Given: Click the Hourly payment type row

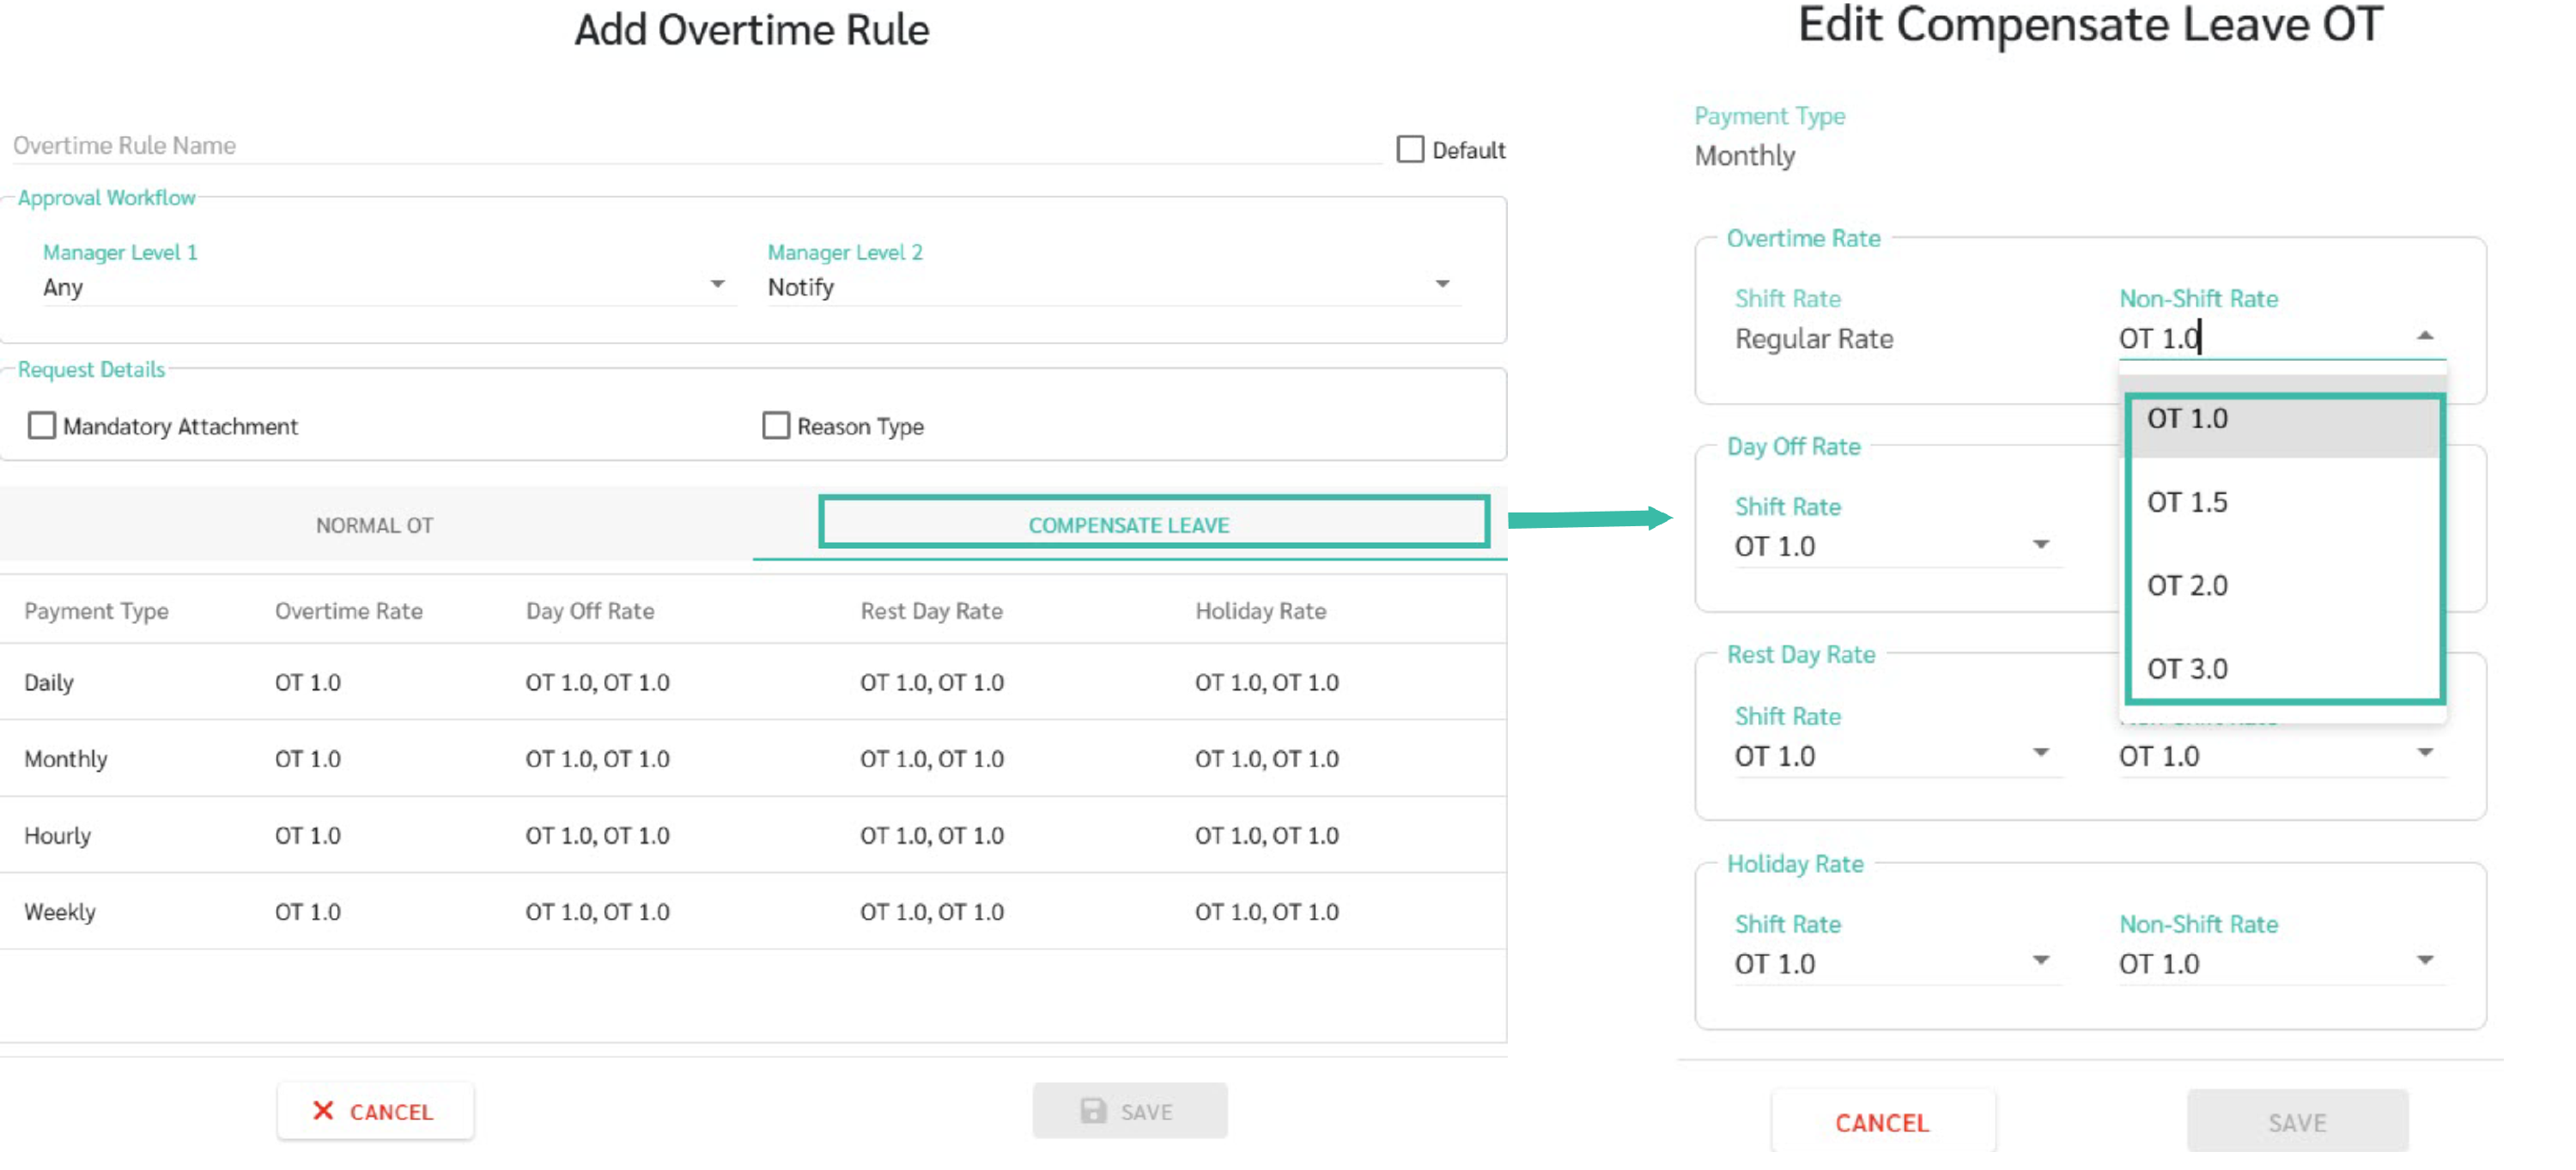Looking at the screenshot, I should 753,835.
